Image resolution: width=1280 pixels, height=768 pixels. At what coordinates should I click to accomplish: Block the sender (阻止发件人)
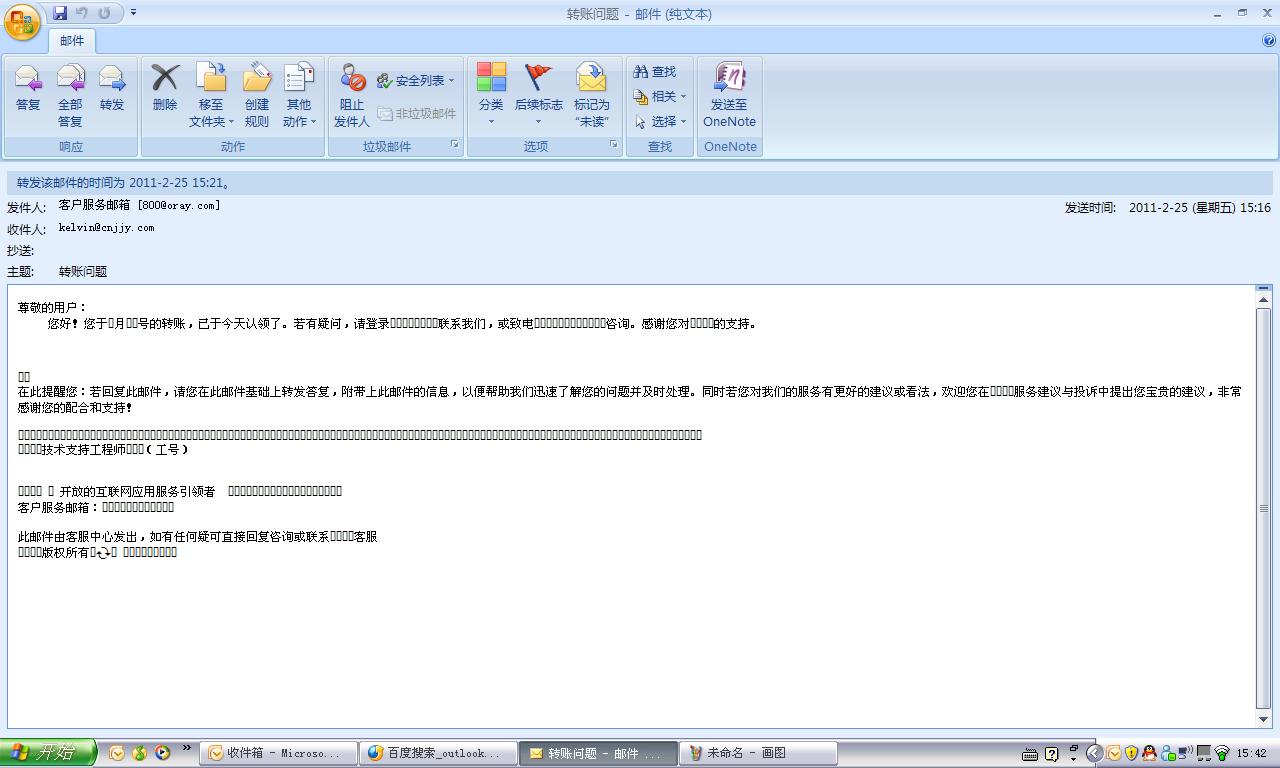tap(351, 96)
